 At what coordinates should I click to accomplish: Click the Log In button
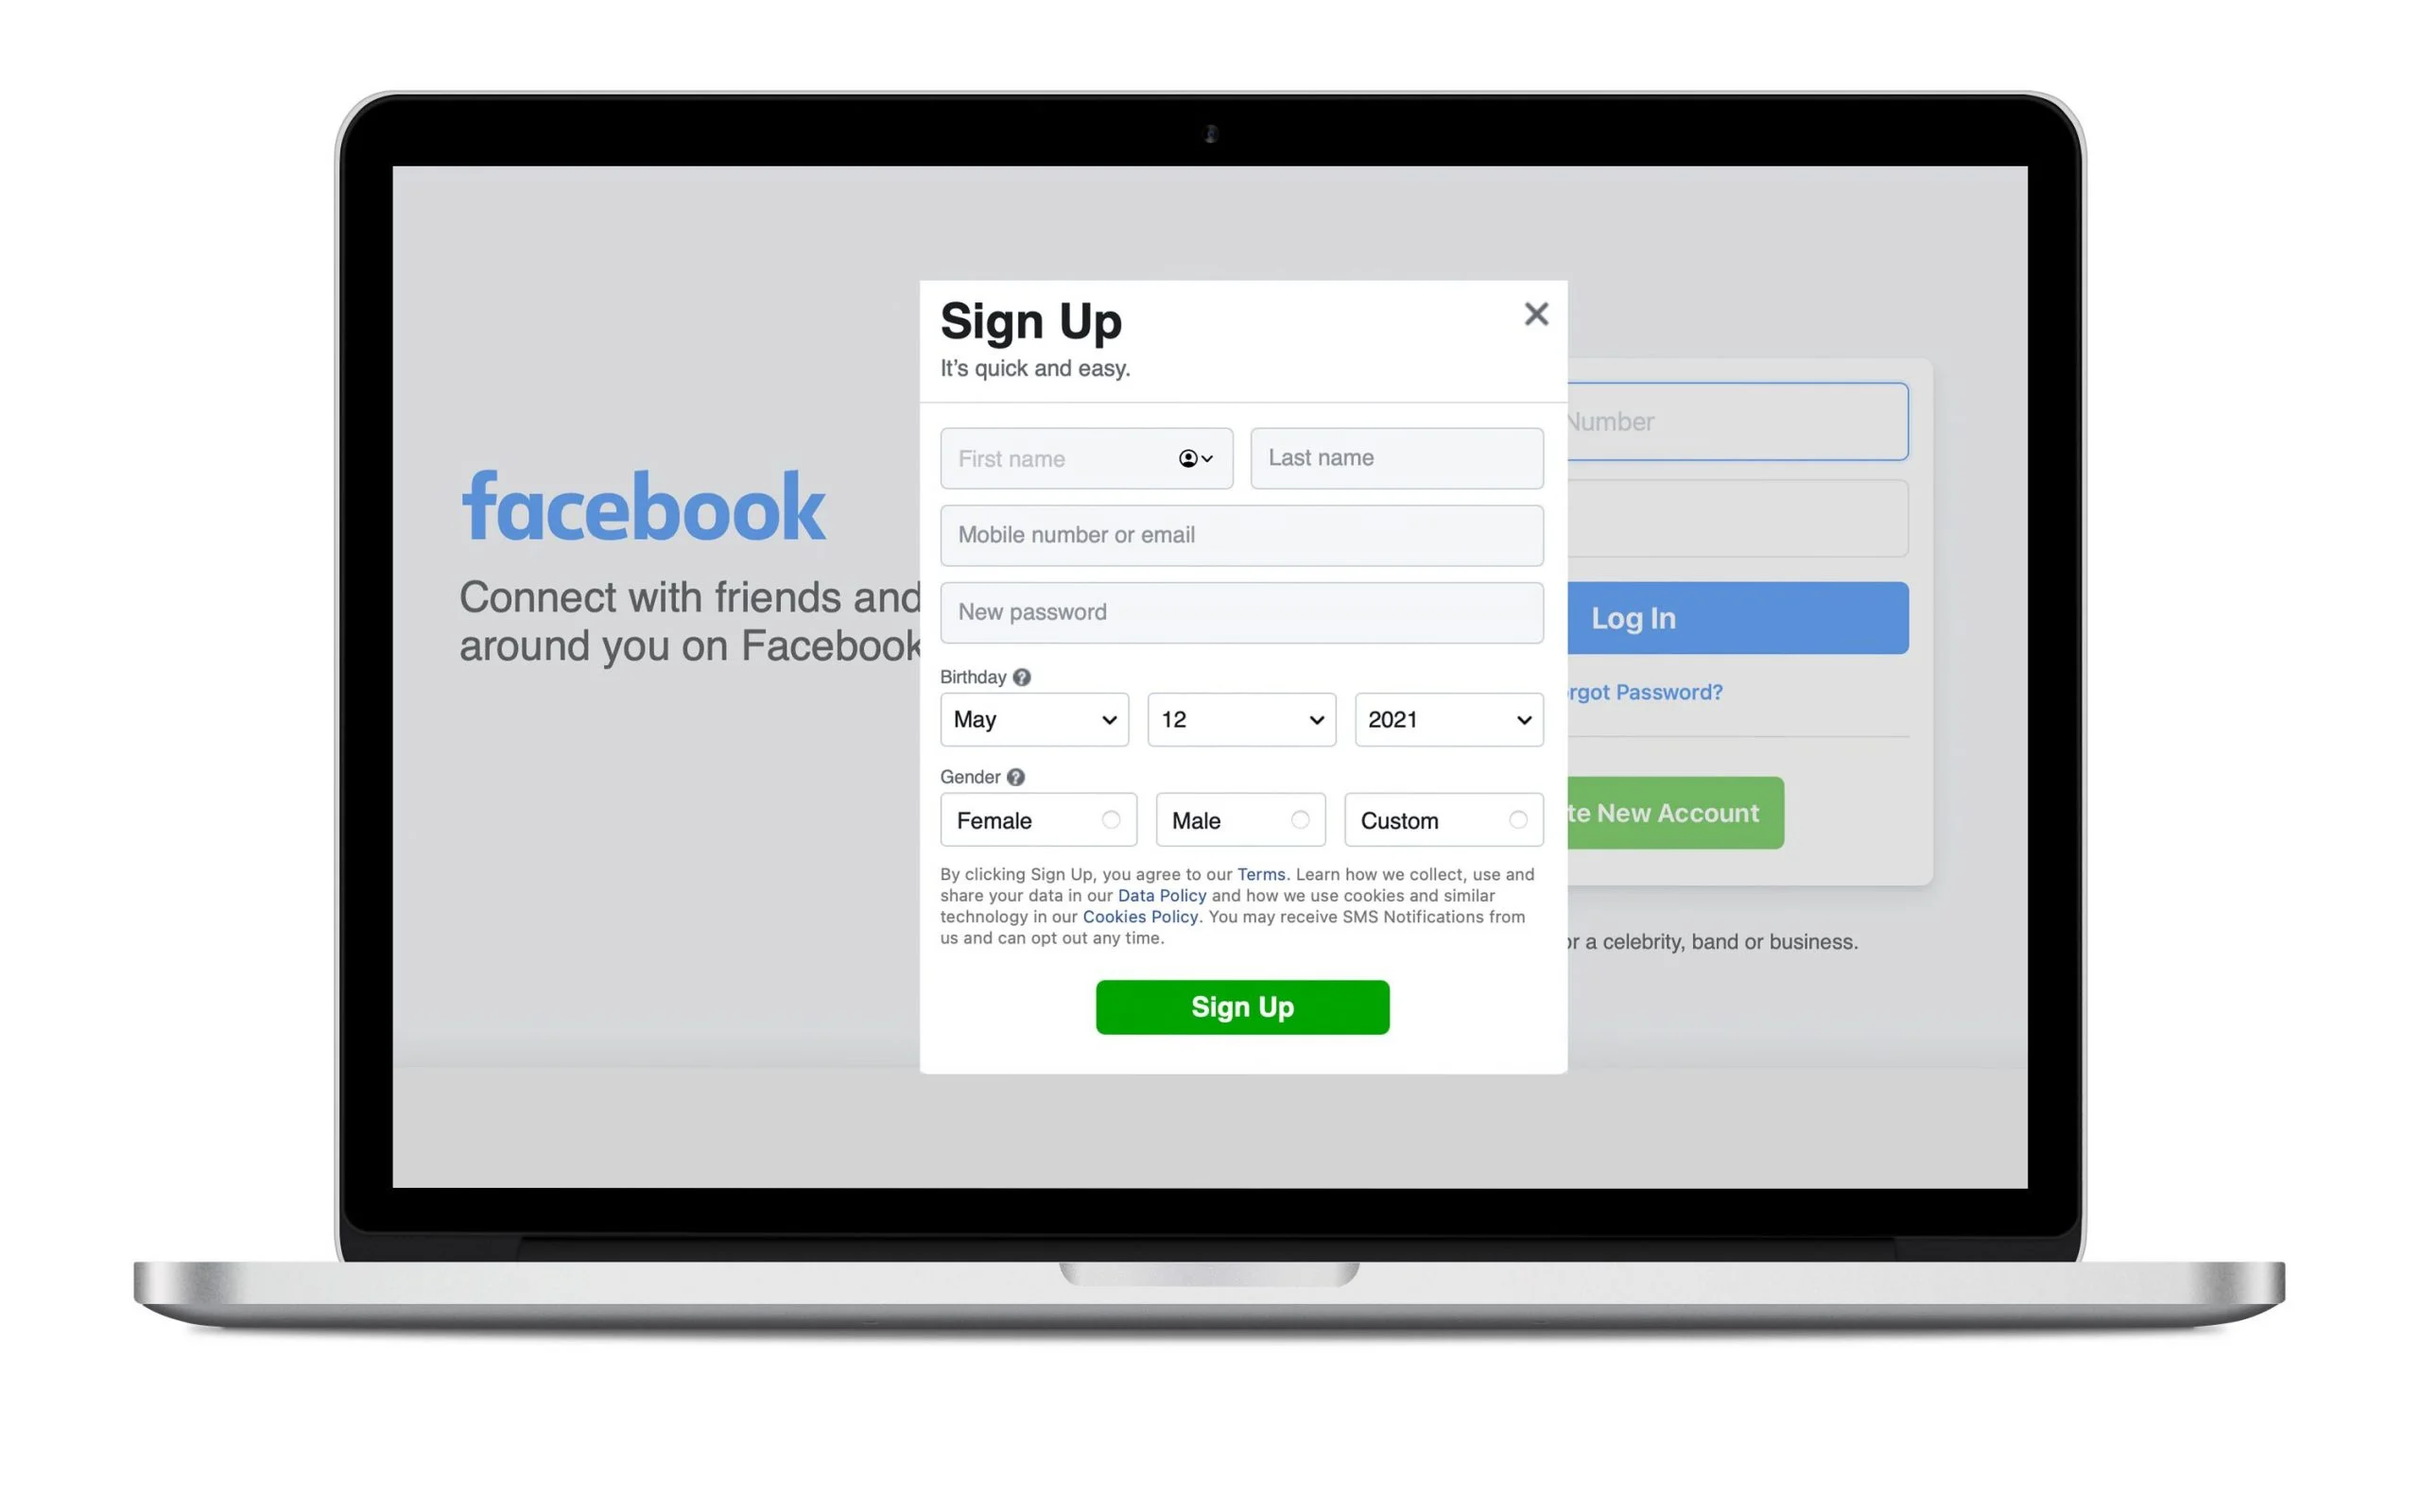(1734, 617)
